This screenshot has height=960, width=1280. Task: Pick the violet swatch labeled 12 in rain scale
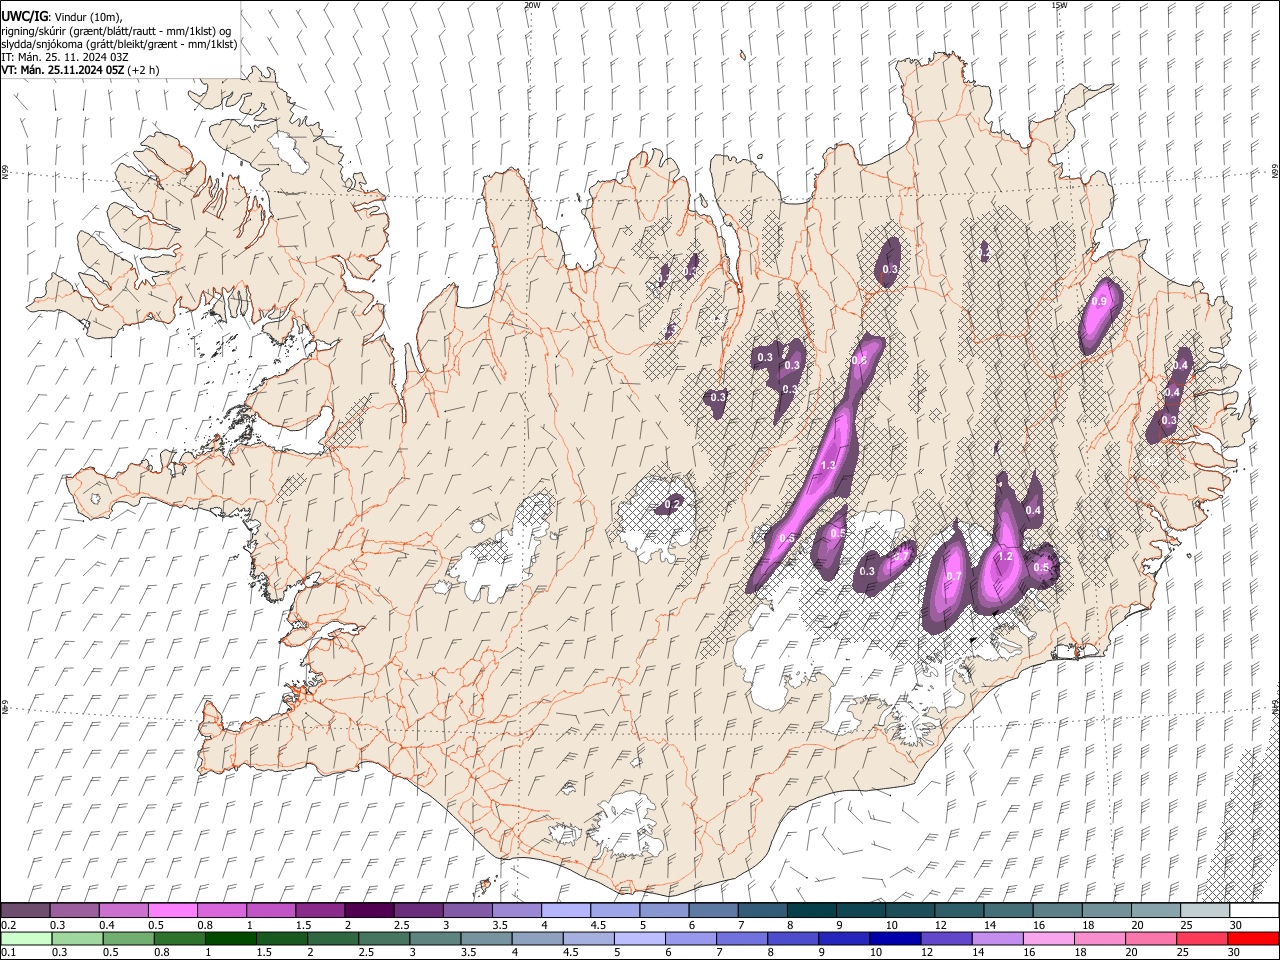946,938
